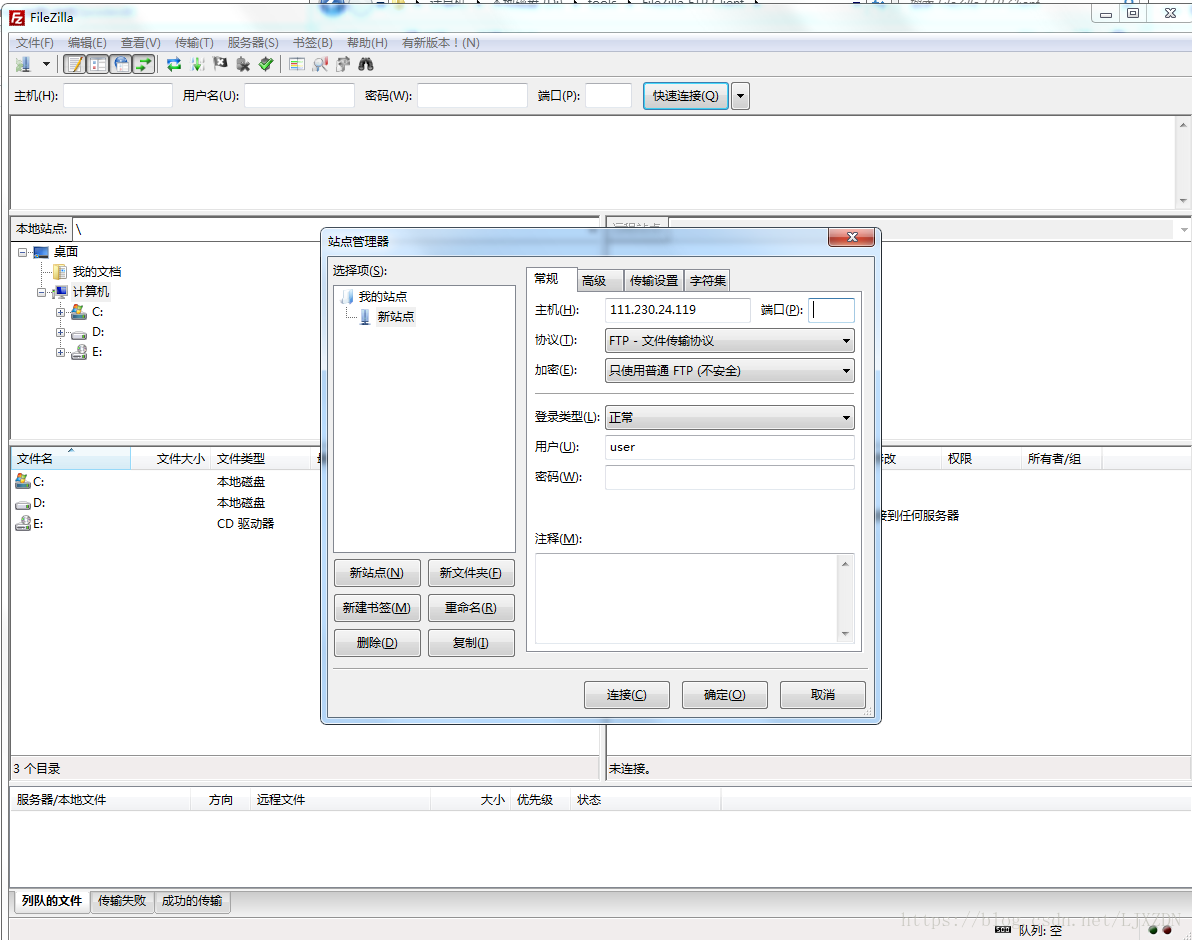The height and width of the screenshot is (940, 1192).
Task: Click the quick connect 用户名(U) field
Action: pyautogui.click(x=300, y=96)
